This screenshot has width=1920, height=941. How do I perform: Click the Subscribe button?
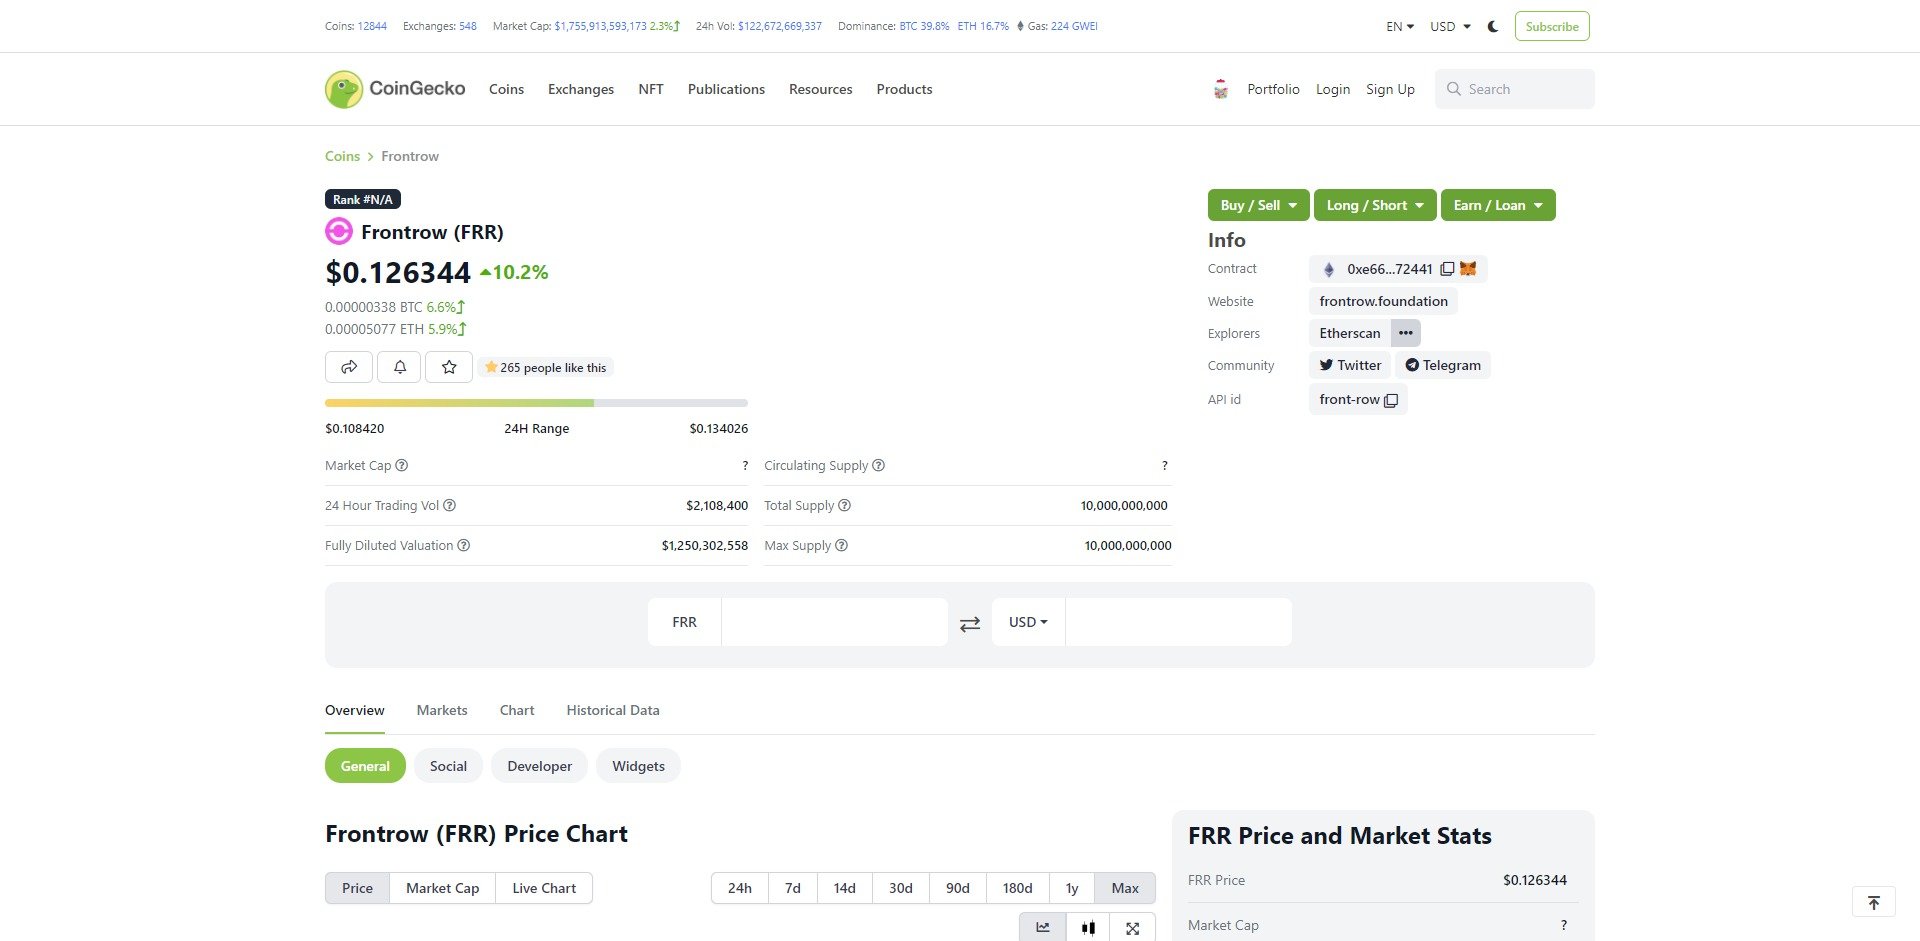[x=1552, y=26]
